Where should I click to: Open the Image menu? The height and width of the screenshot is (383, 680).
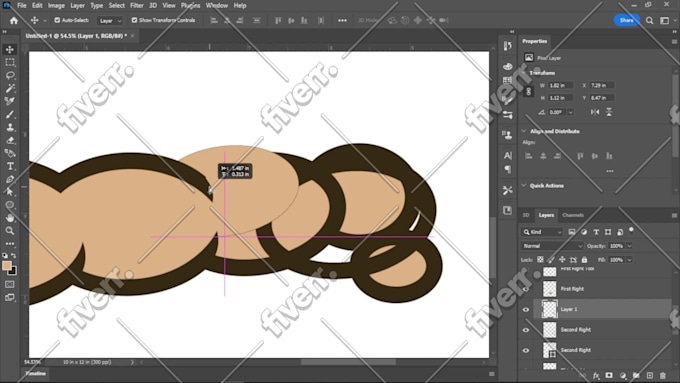tap(56, 6)
